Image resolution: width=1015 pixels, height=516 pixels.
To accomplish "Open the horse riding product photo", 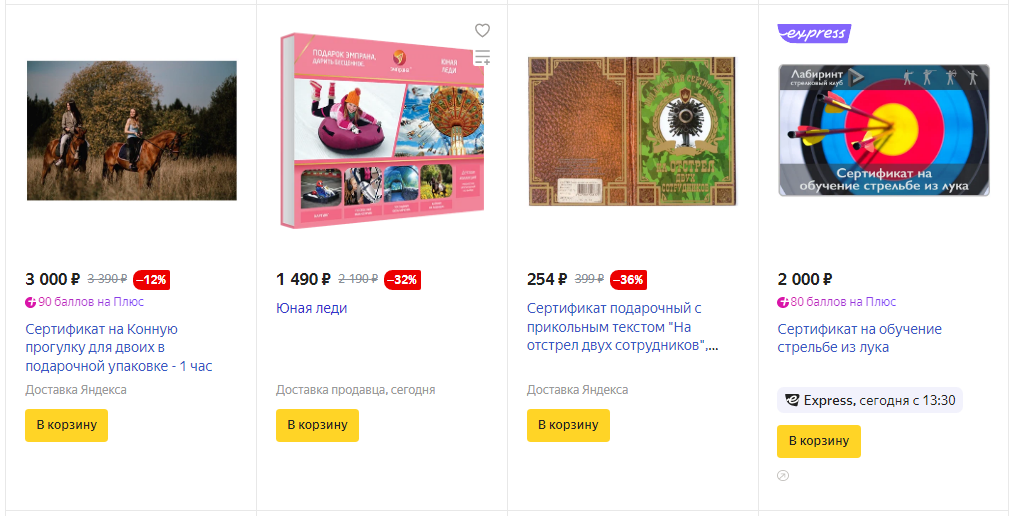I will click(x=132, y=130).
